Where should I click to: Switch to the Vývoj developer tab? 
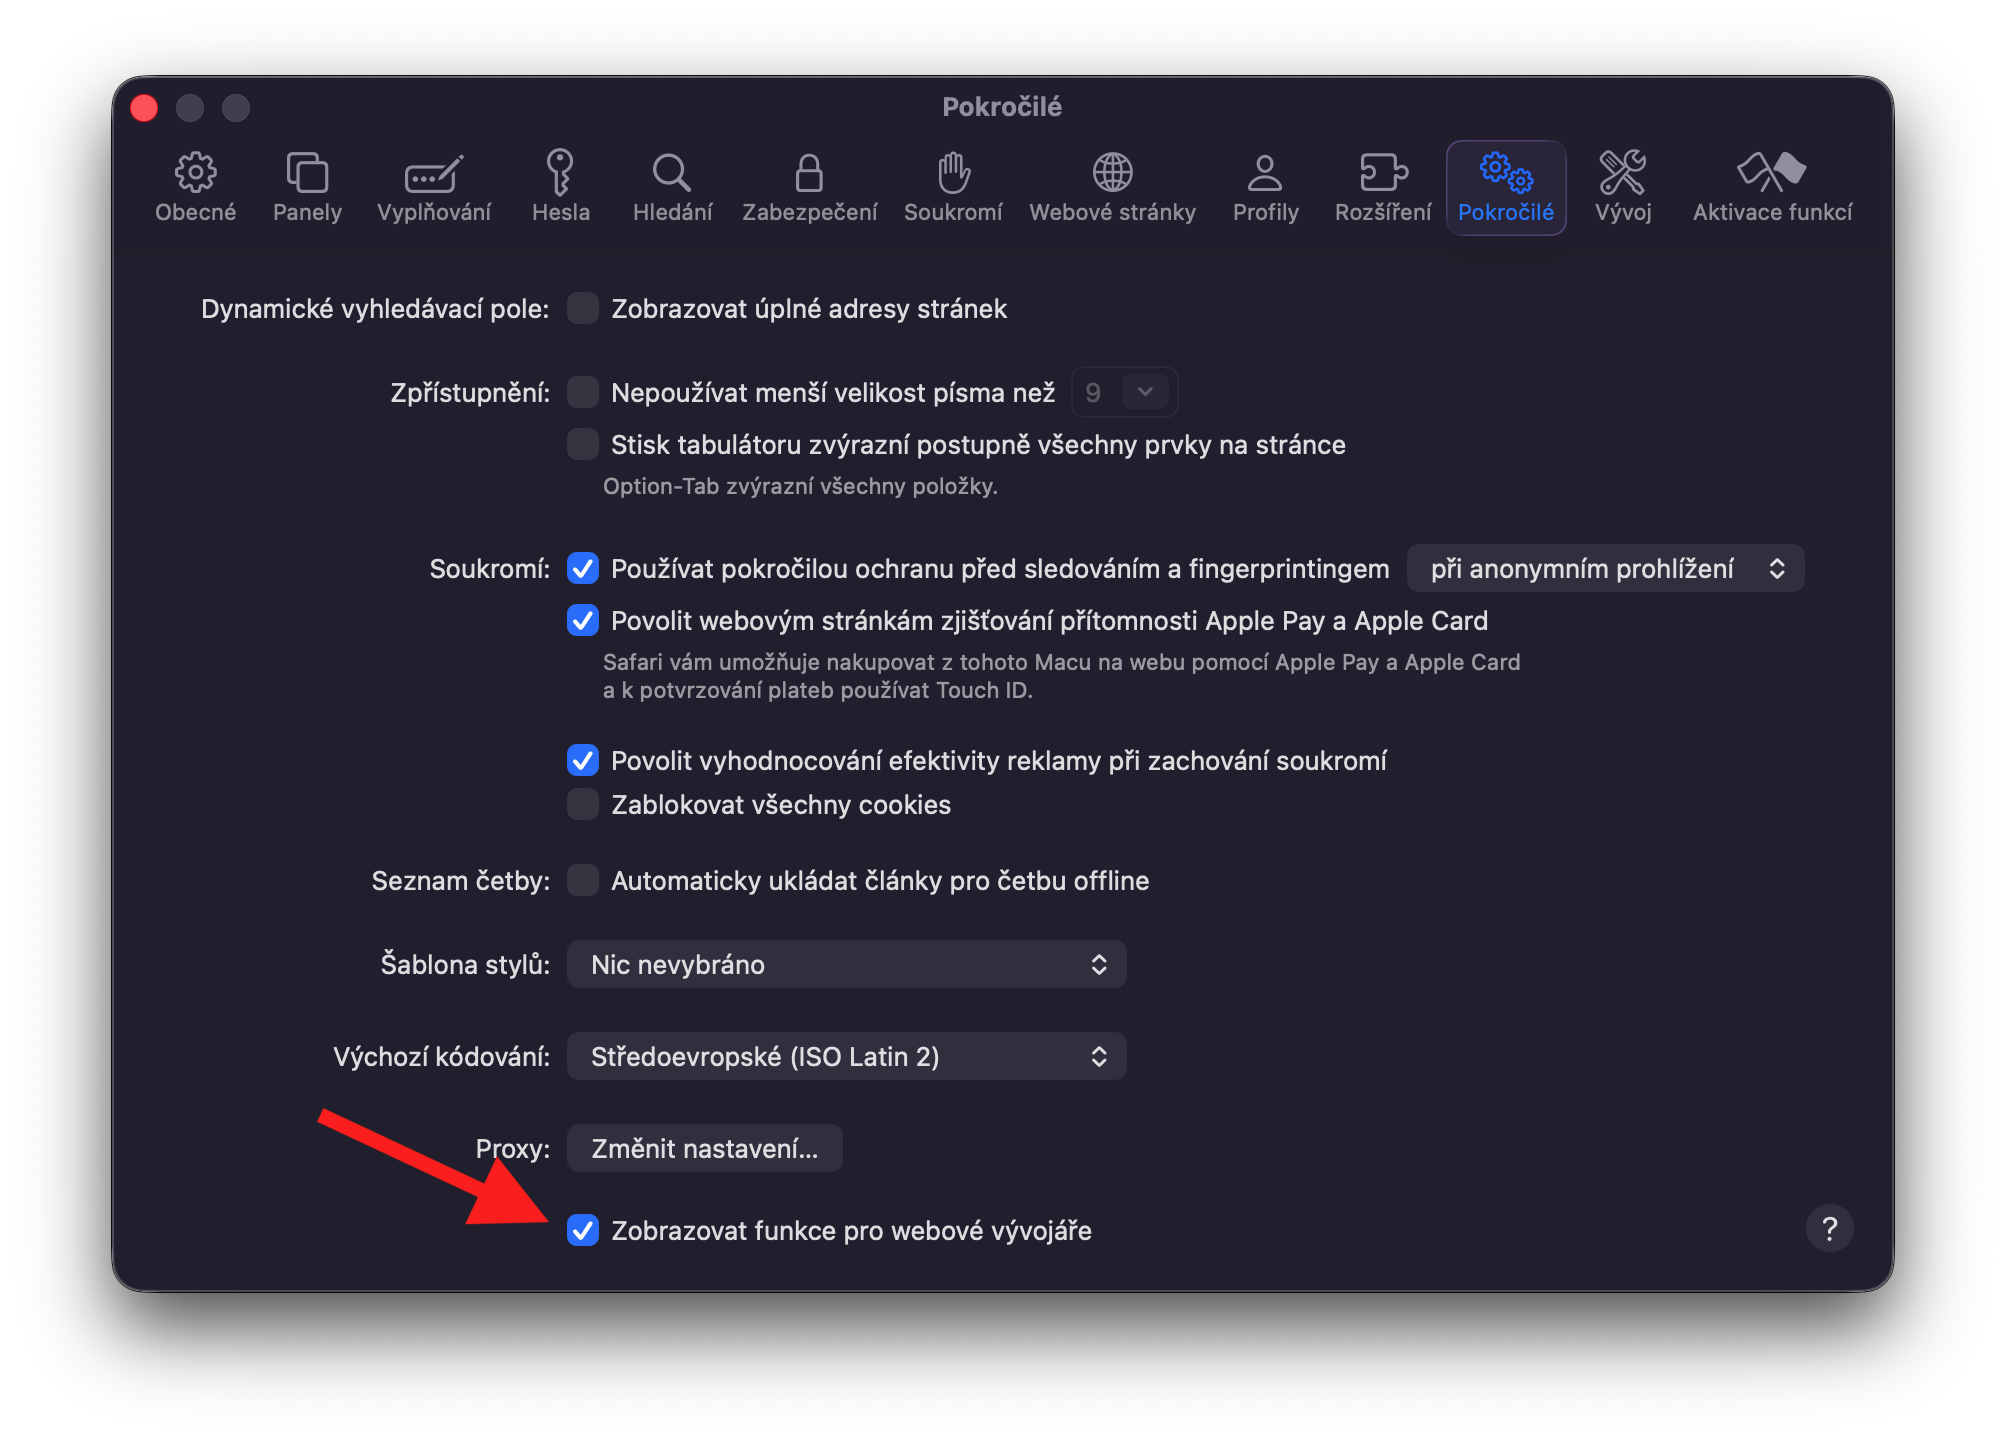[1622, 187]
